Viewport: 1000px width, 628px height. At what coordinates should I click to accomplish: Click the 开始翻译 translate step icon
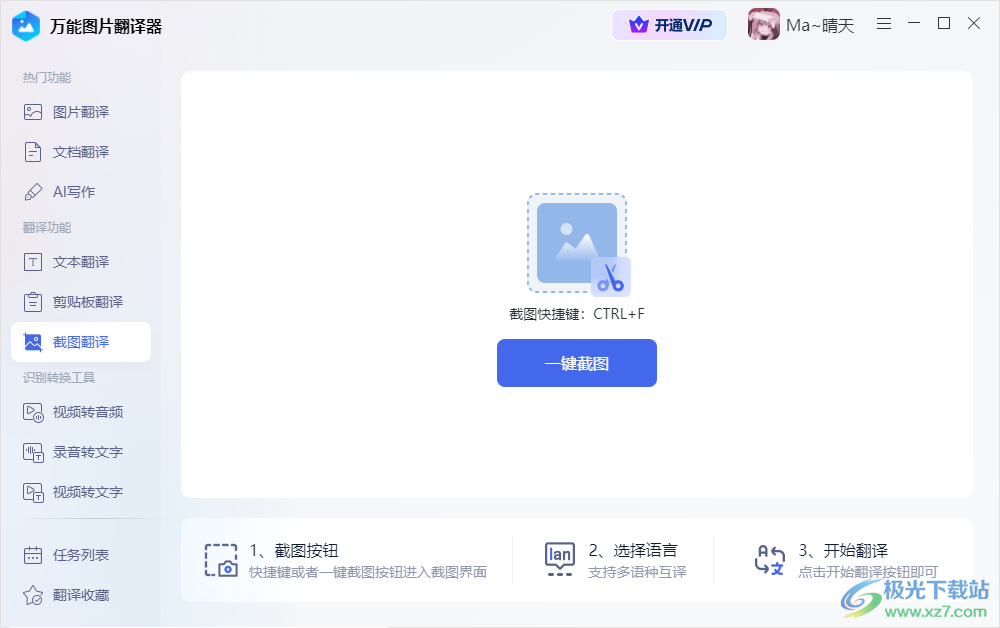[769, 560]
